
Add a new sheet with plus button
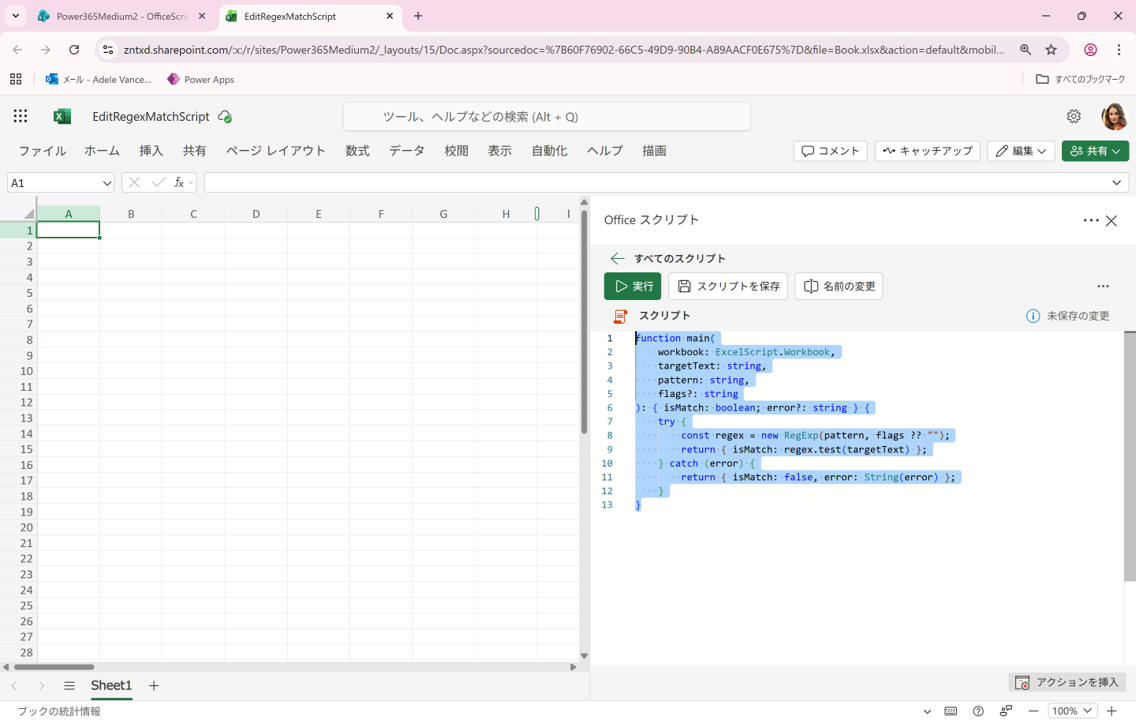coord(154,686)
